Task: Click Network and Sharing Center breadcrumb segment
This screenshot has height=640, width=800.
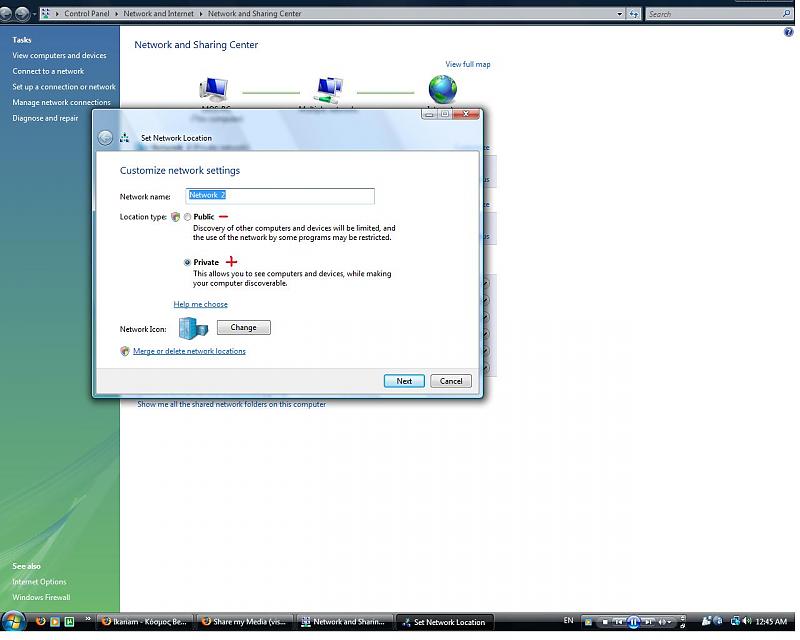Action: [x=254, y=14]
